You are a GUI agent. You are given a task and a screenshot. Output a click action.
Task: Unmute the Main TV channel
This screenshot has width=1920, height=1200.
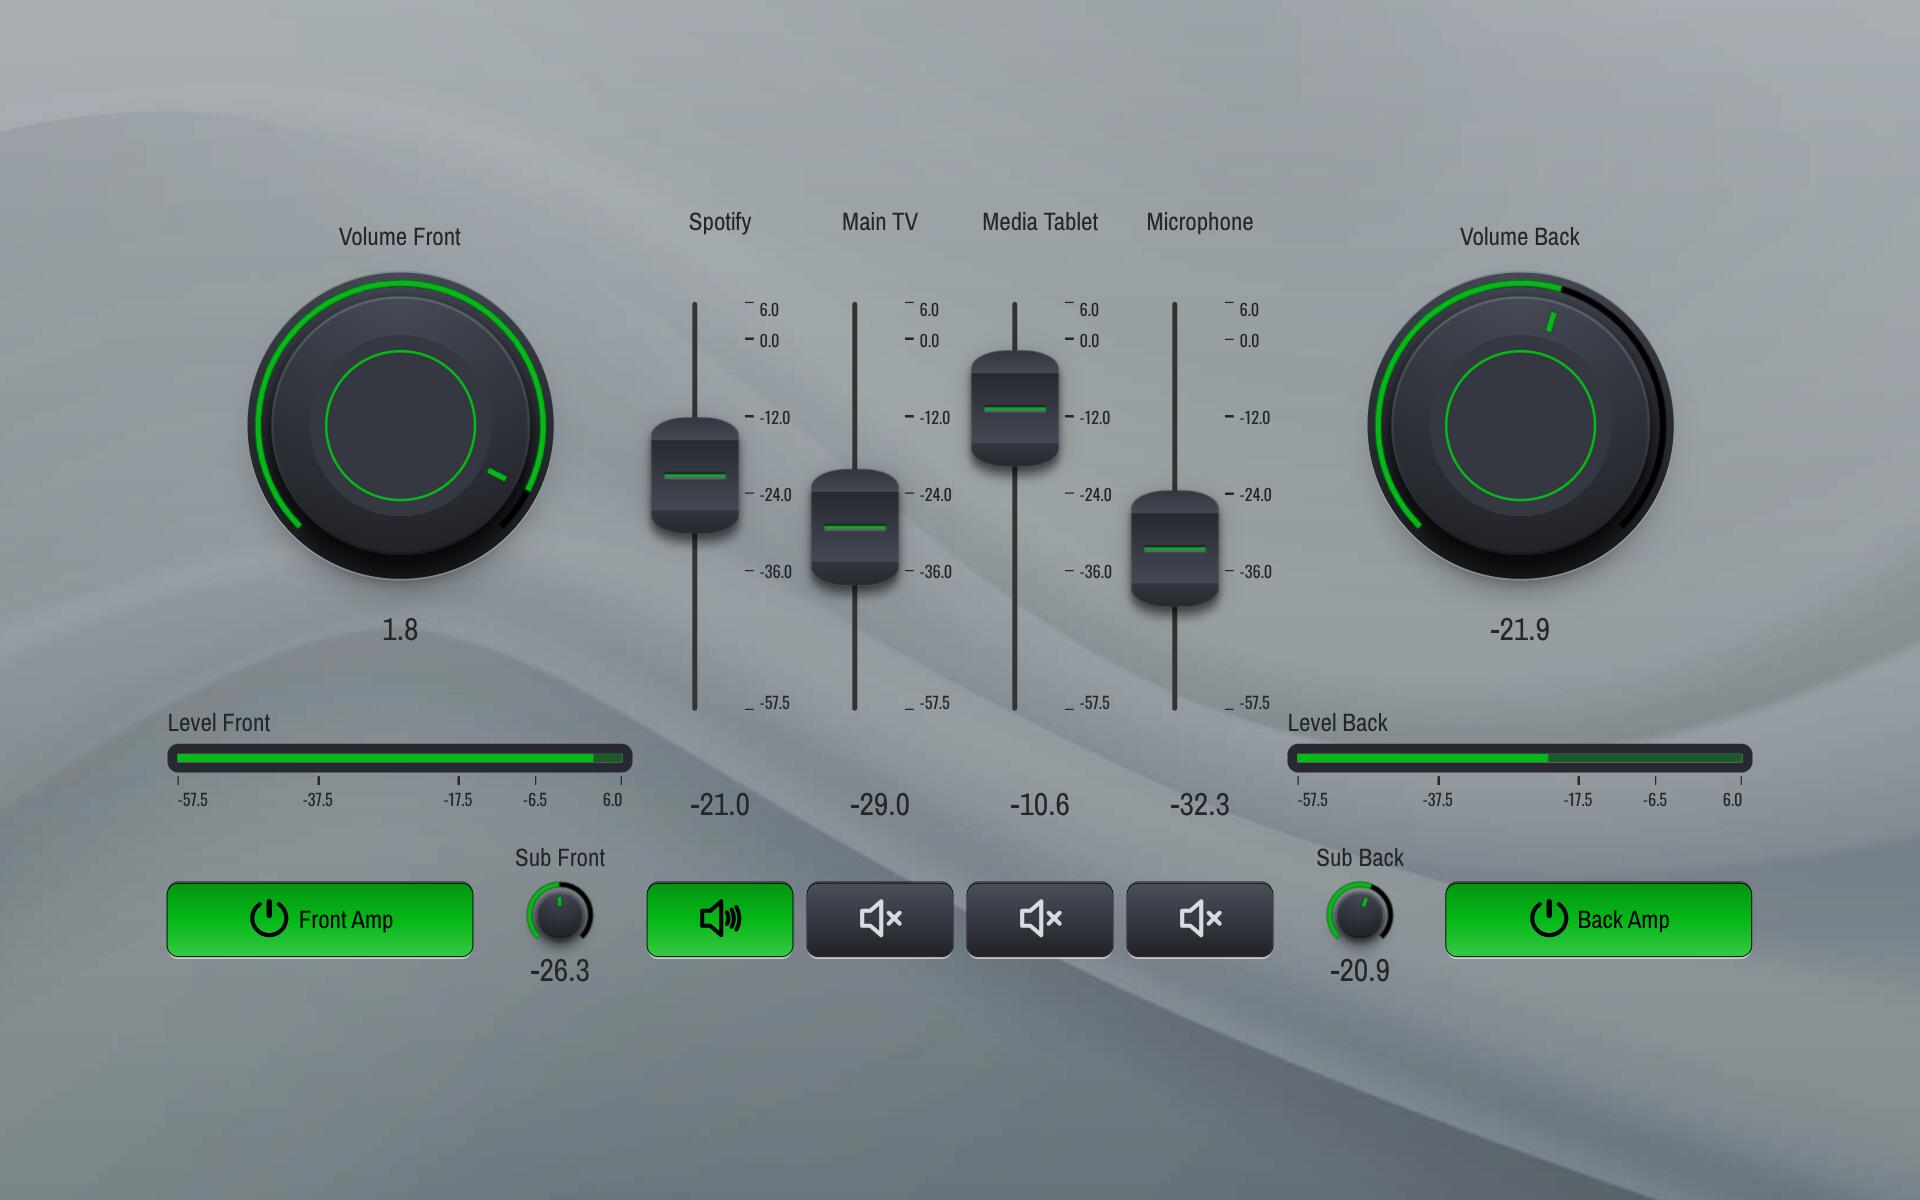point(879,919)
